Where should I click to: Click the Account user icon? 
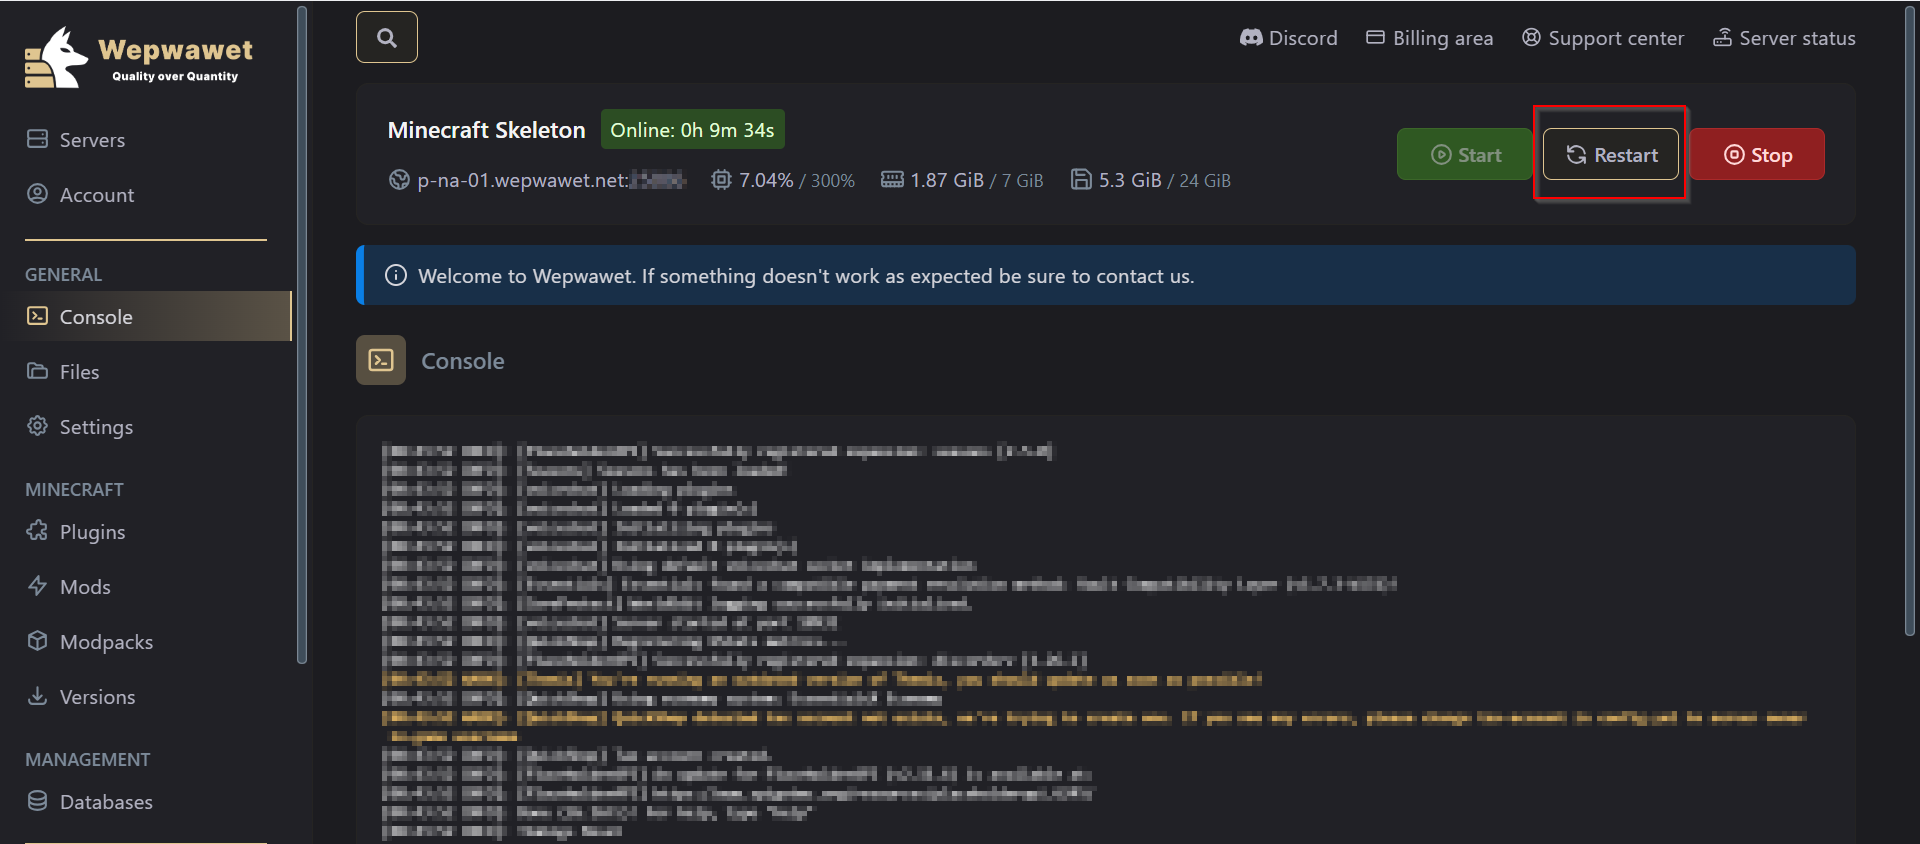(37, 194)
